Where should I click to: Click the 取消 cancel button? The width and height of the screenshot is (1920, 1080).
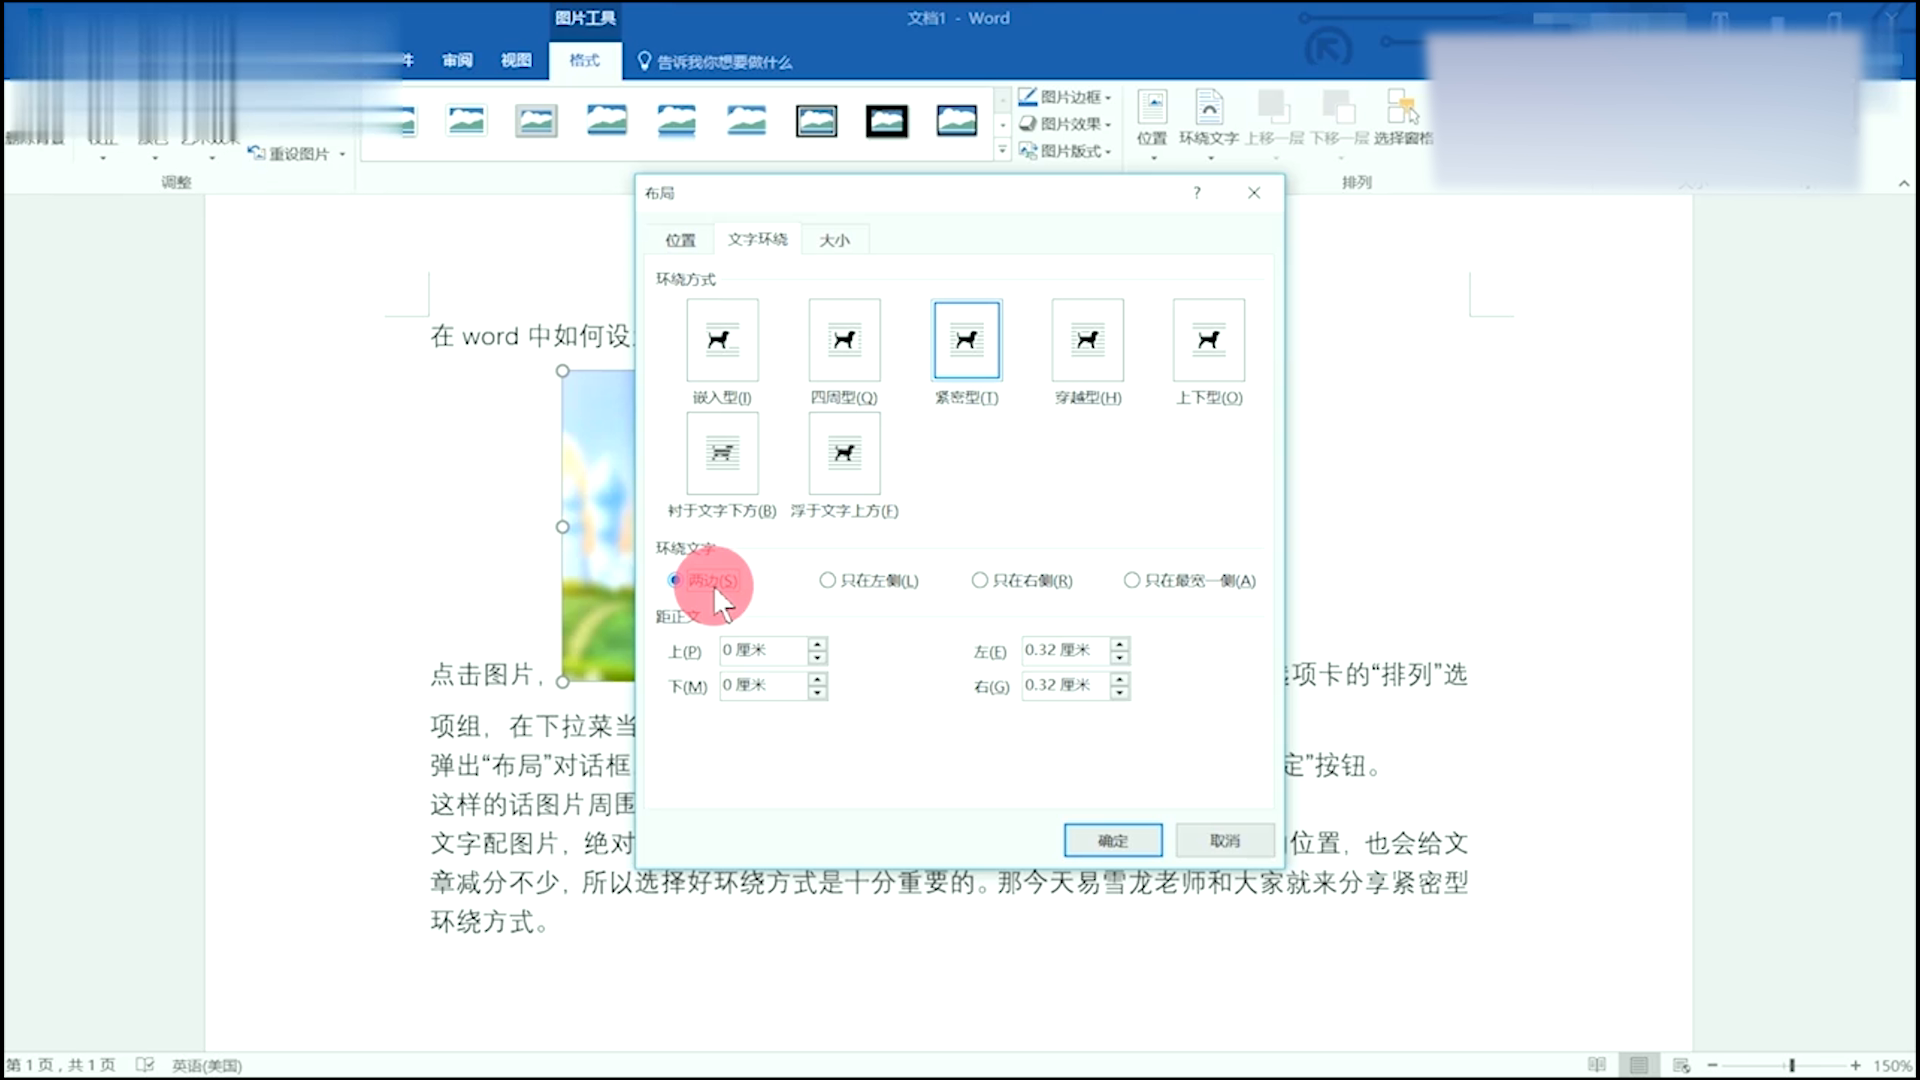point(1225,841)
